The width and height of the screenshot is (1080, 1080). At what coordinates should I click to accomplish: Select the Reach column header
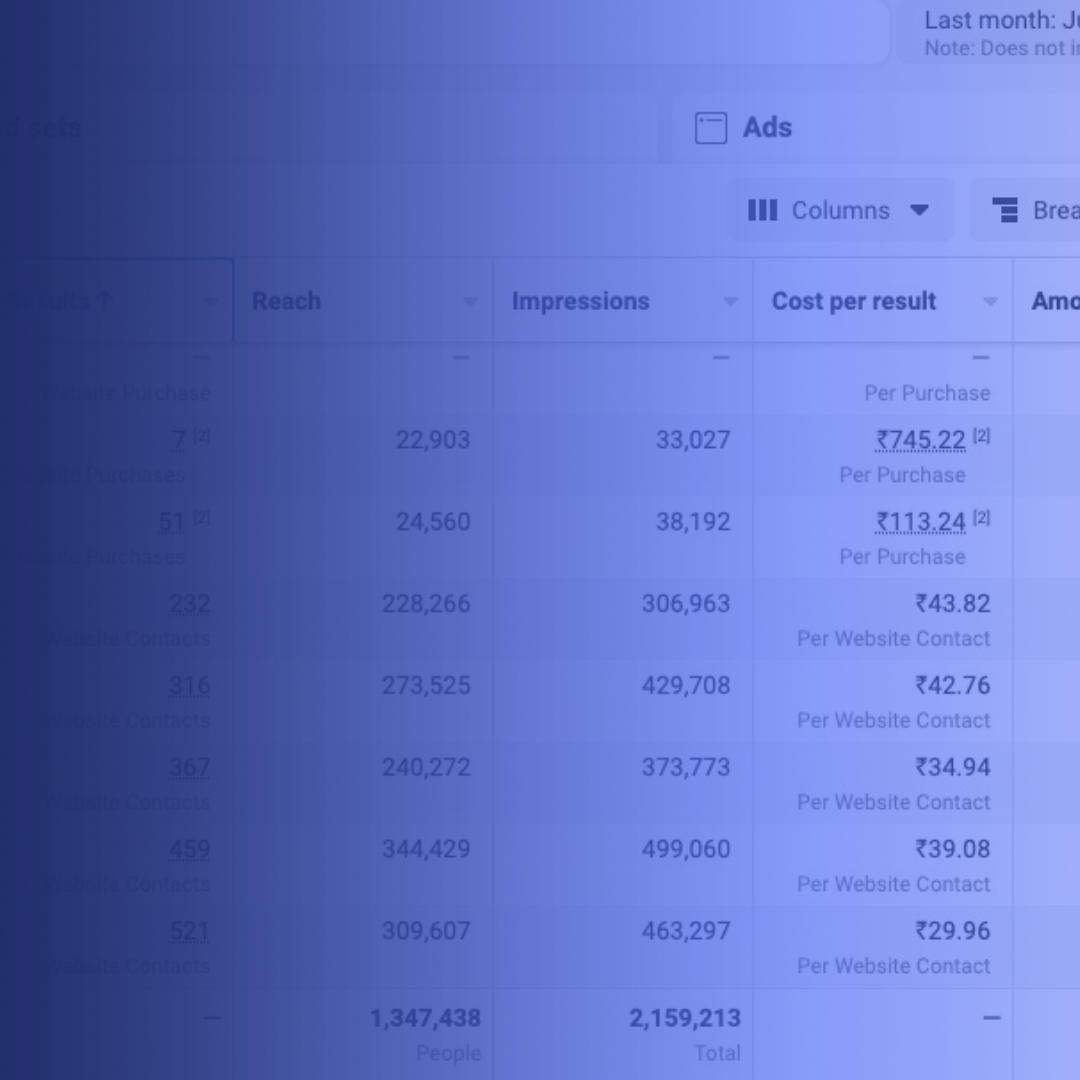286,301
